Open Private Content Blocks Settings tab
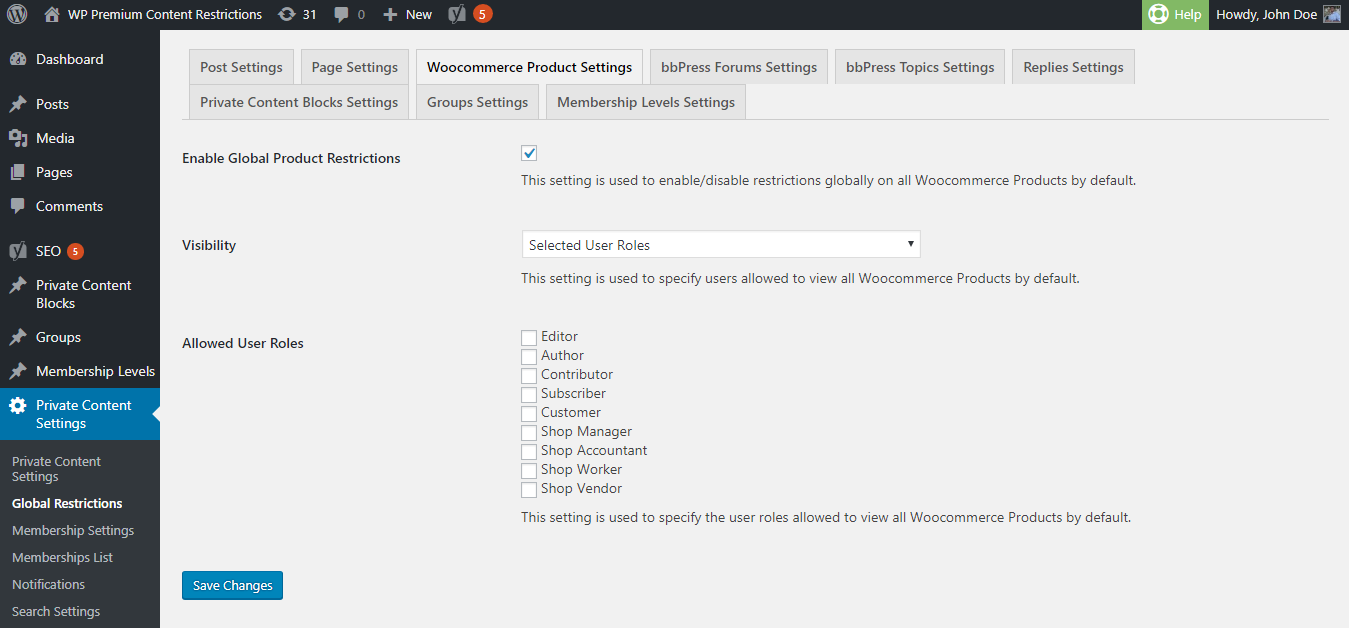1349x628 pixels. 299,102
